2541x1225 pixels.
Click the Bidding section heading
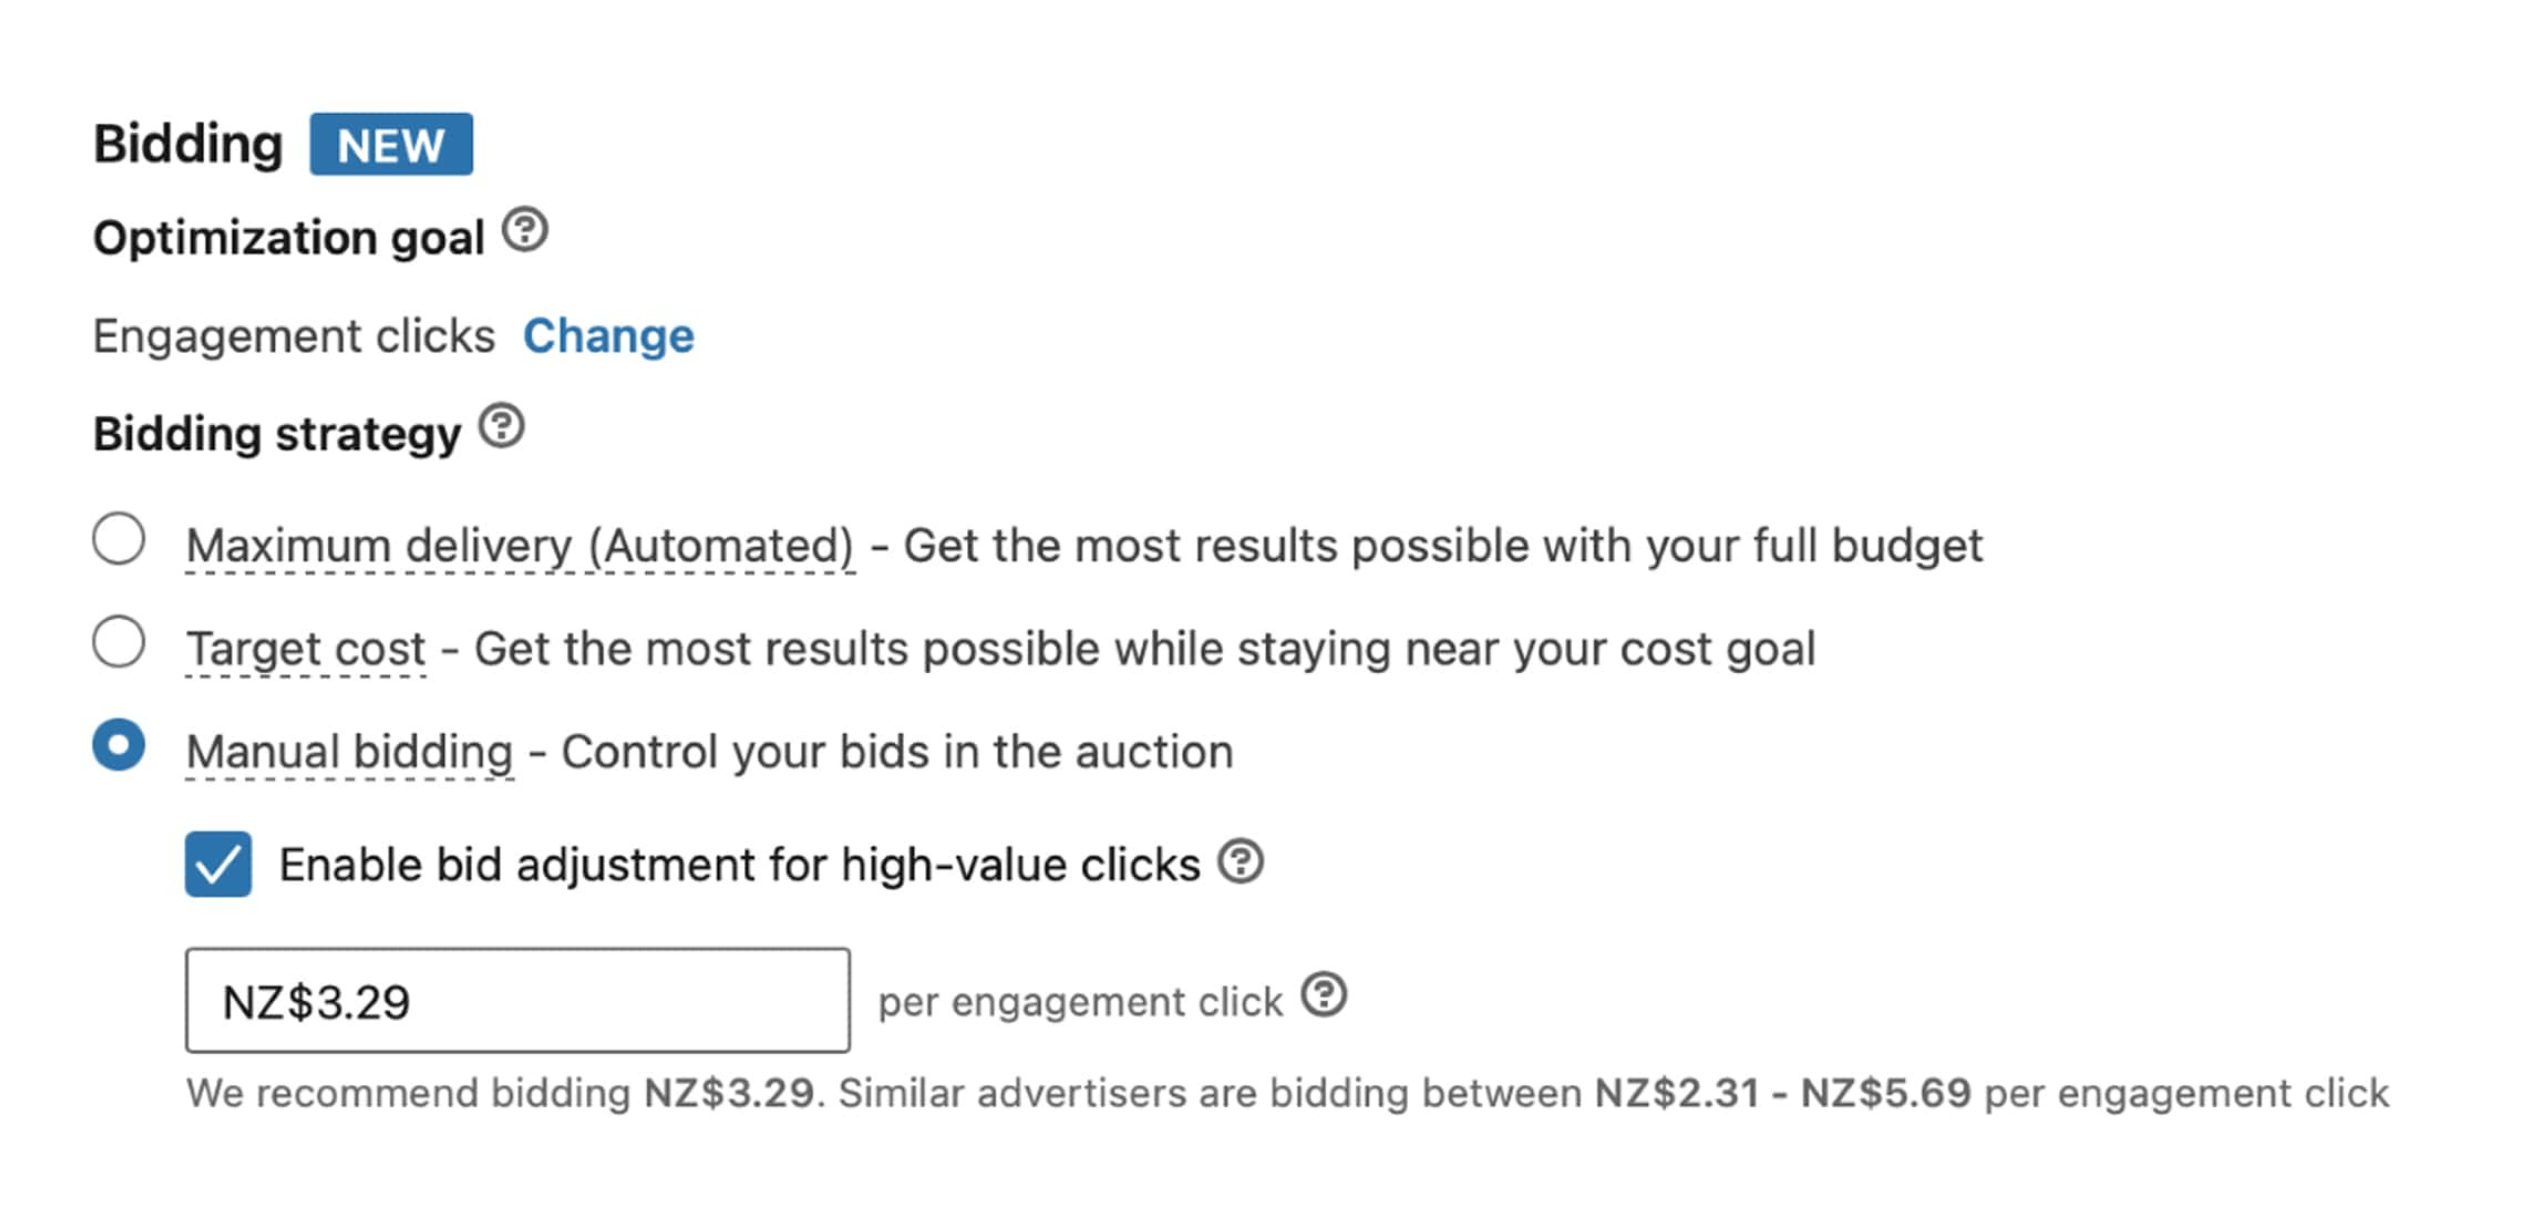click(188, 144)
